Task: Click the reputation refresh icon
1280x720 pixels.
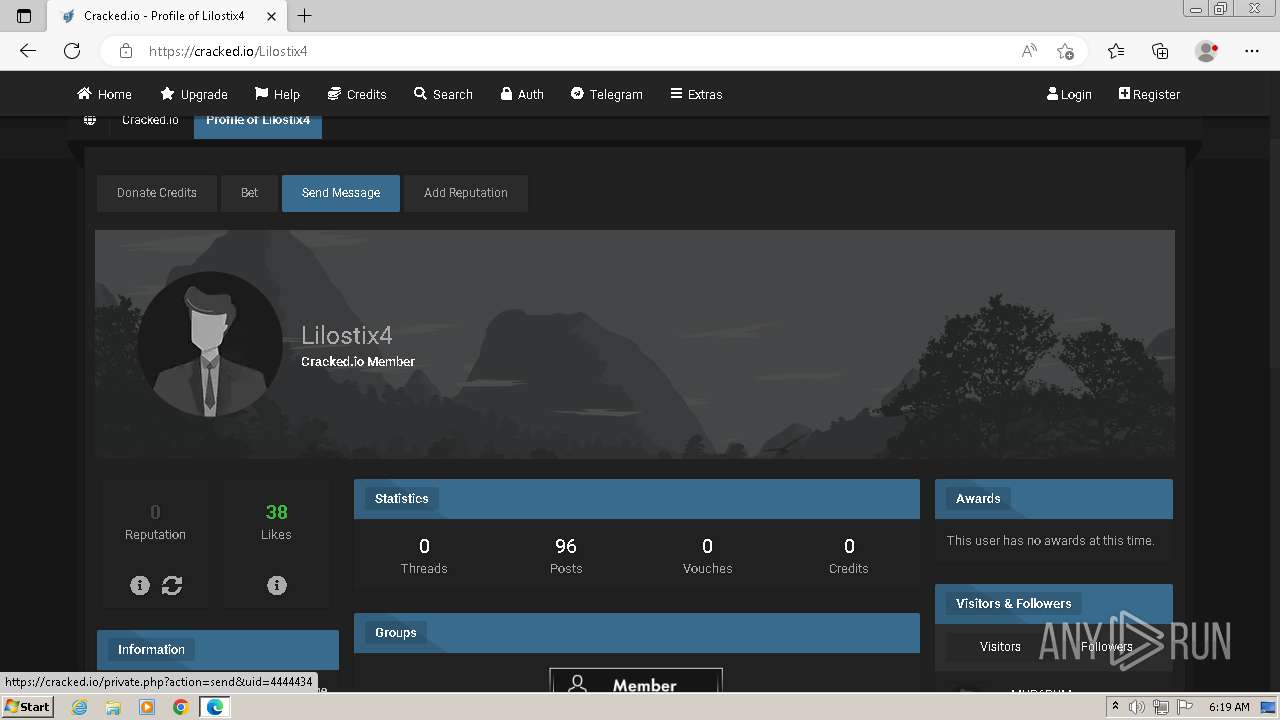Action: [x=172, y=585]
